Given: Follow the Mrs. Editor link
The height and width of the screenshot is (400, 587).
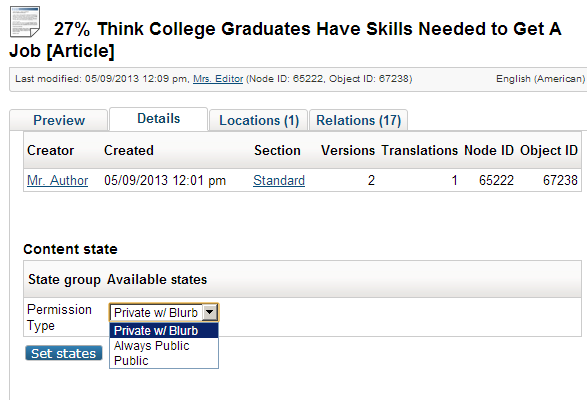Looking at the screenshot, I should [218, 79].
